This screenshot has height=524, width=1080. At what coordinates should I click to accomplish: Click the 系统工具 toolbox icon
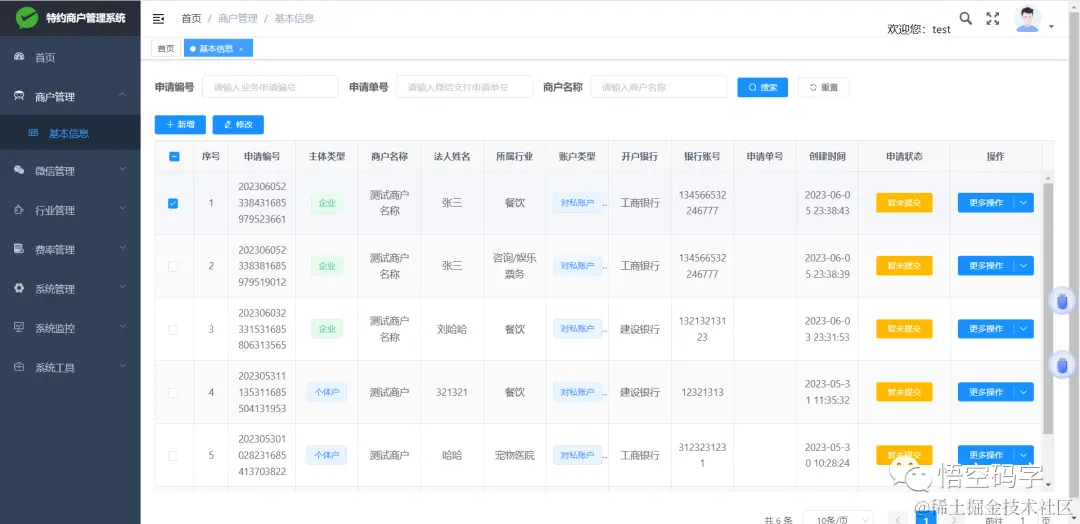pyautogui.click(x=19, y=366)
